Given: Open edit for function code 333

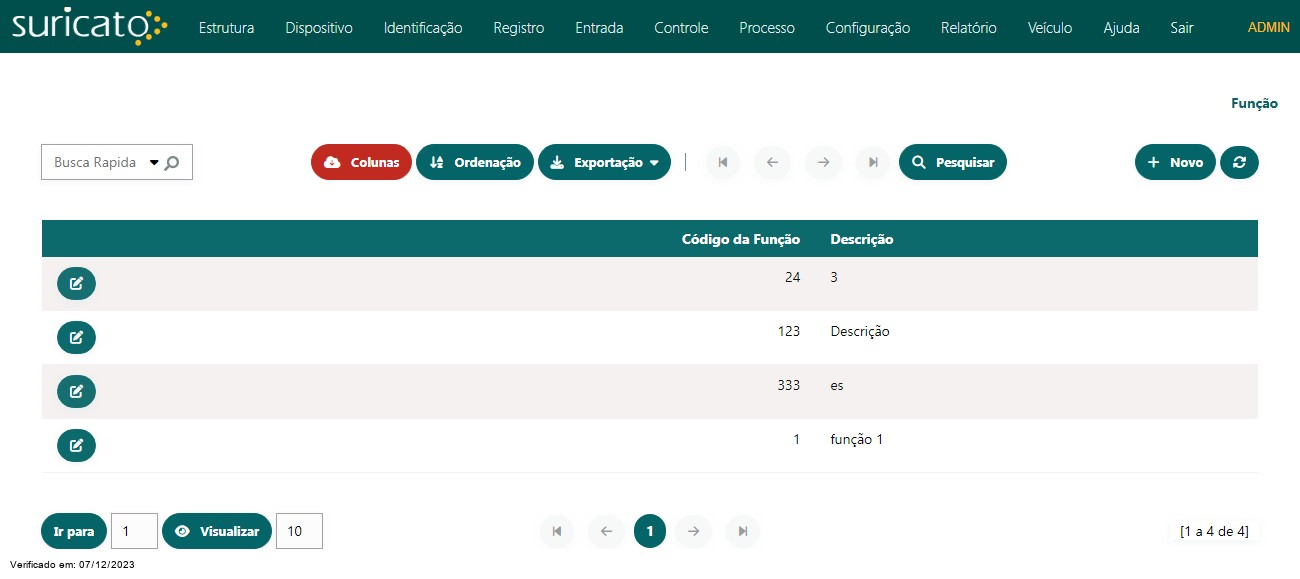Looking at the screenshot, I should coord(76,392).
